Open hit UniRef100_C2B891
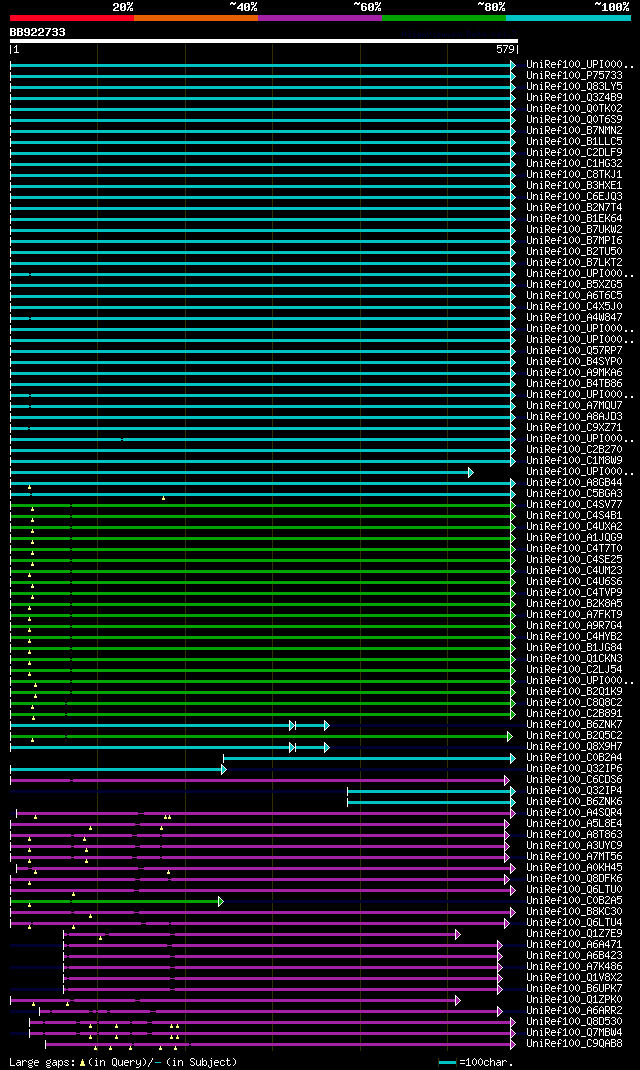This screenshot has height=1070, width=640. coord(574,714)
